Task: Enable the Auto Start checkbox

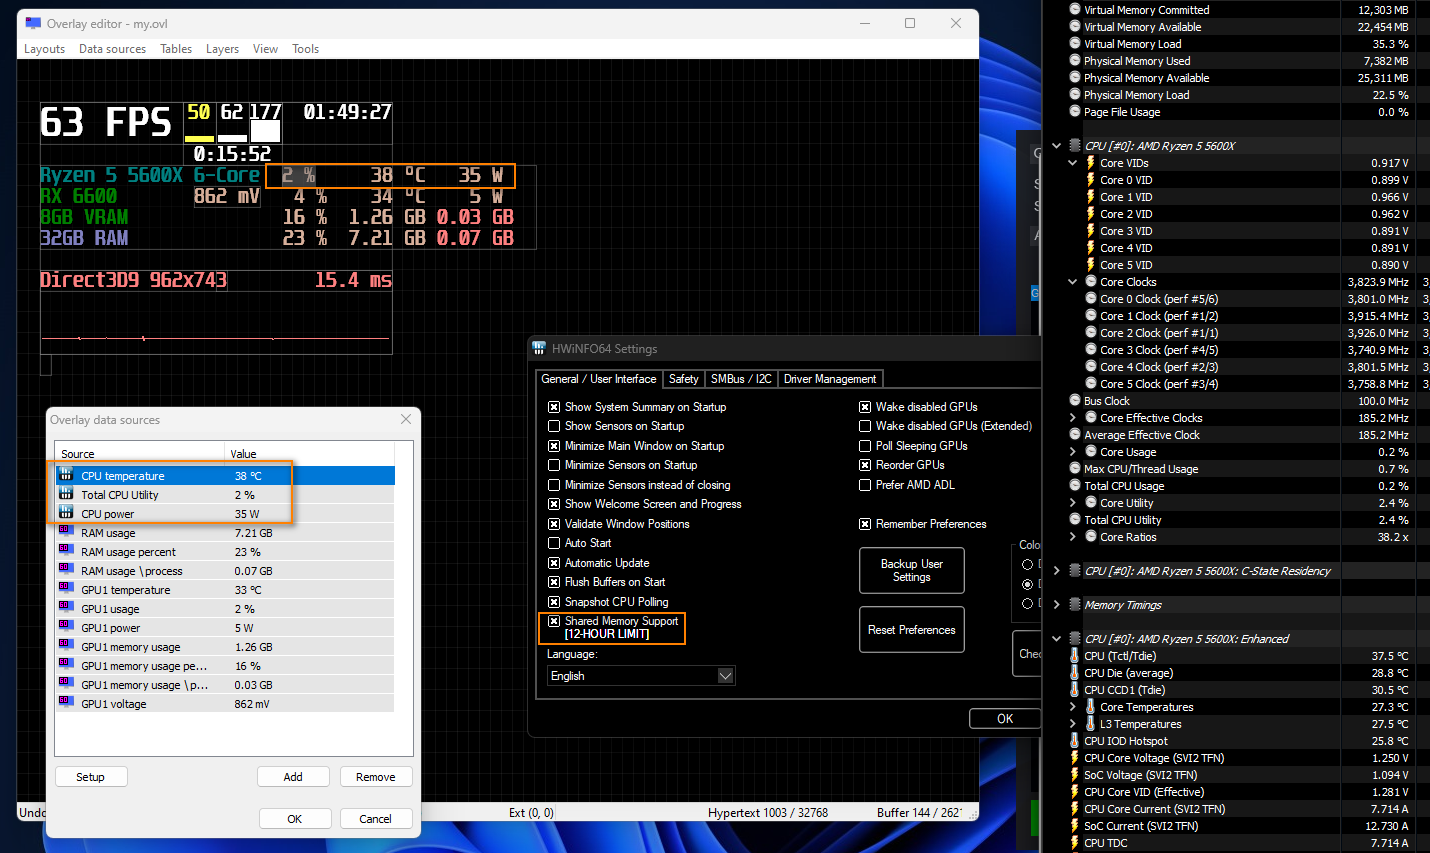Action: [554, 543]
